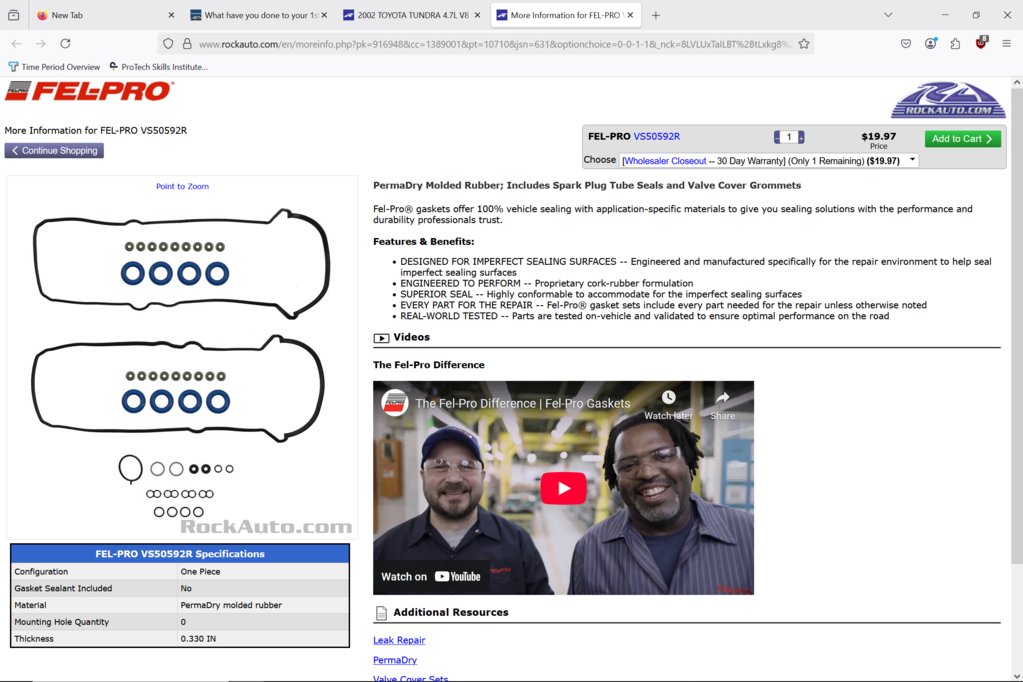
Task: Open Time Period Overview bookmark
Action: (54, 67)
